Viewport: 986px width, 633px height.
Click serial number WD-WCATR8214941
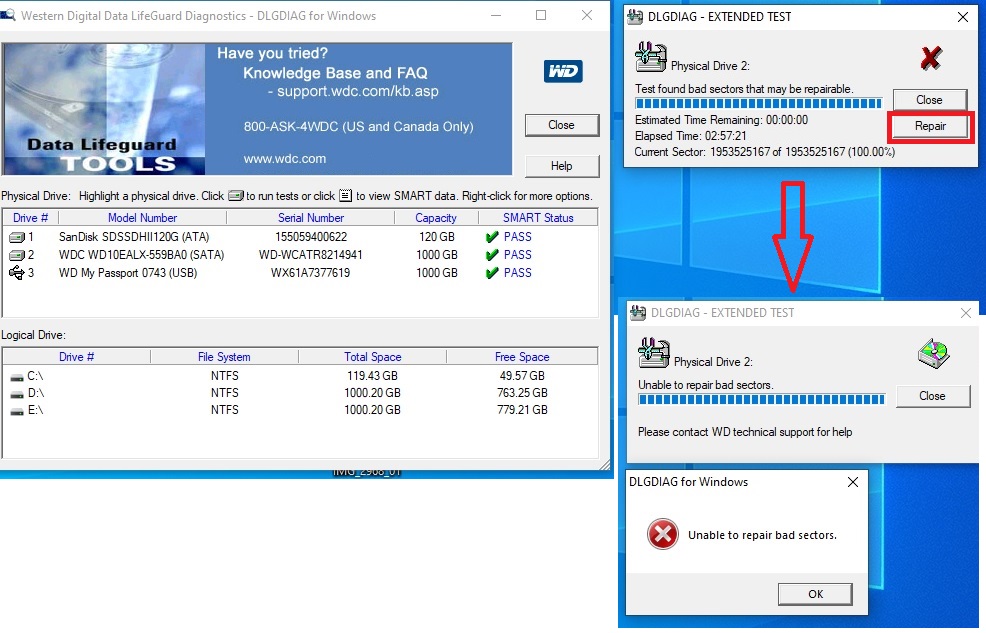point(311,255)
